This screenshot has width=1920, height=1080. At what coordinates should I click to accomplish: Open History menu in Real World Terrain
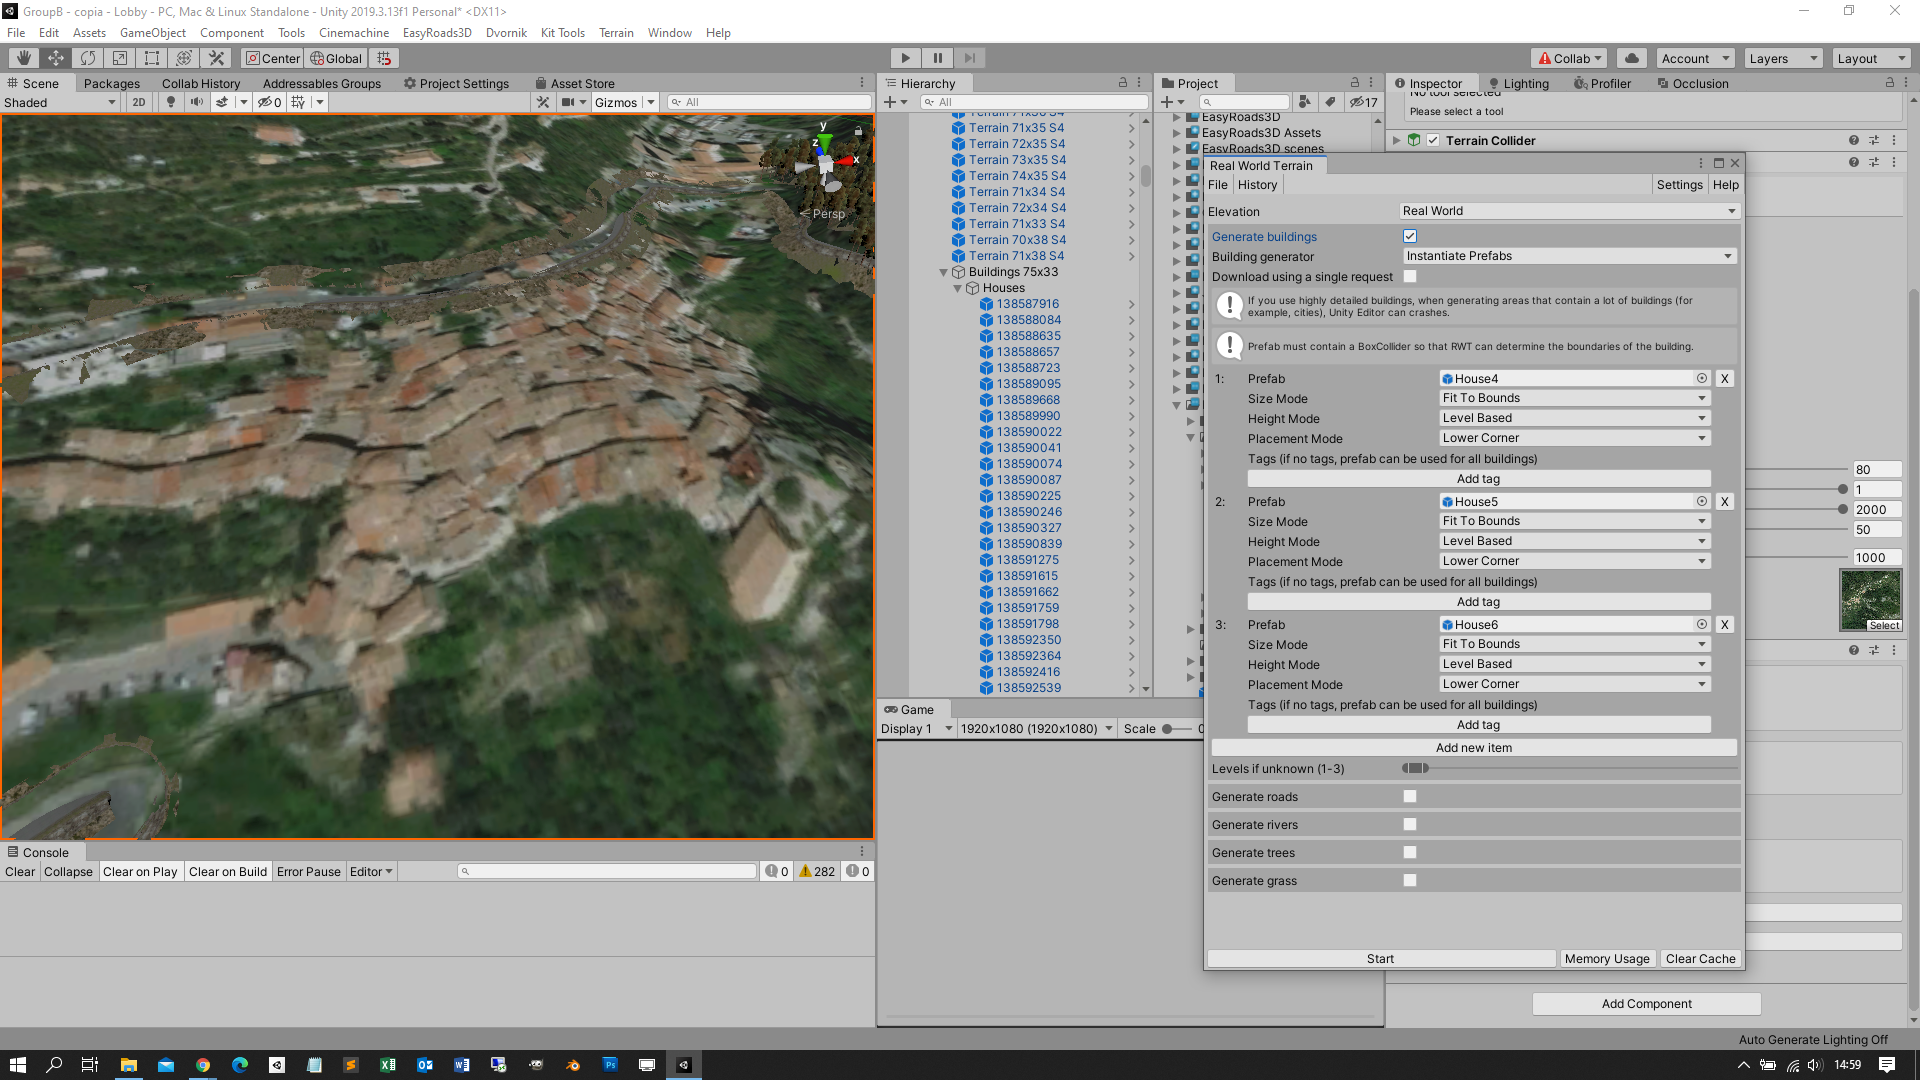tap(1257, 185)
